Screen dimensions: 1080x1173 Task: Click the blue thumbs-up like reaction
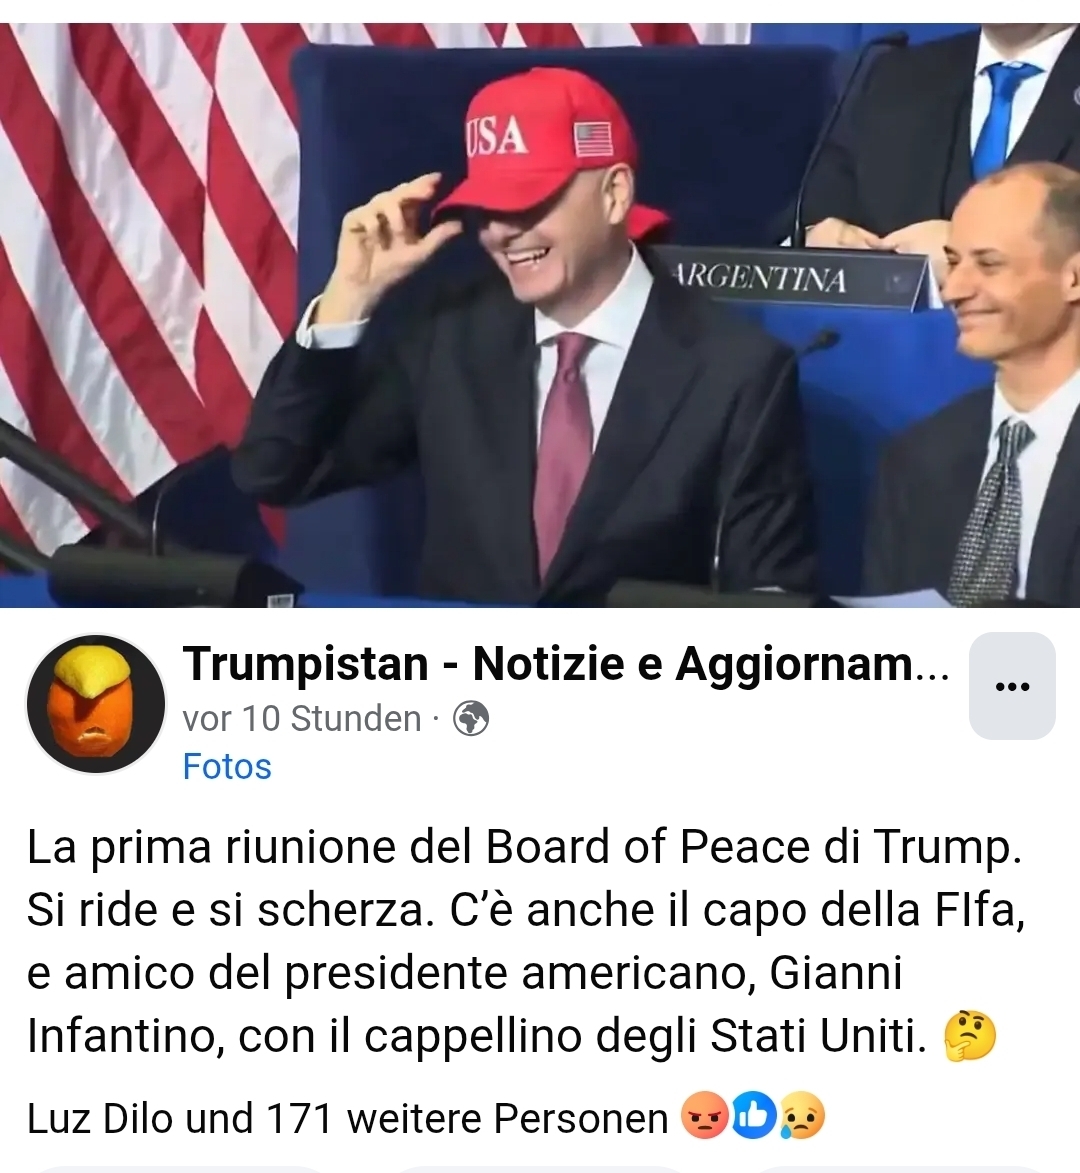(x=752, y=1118)
